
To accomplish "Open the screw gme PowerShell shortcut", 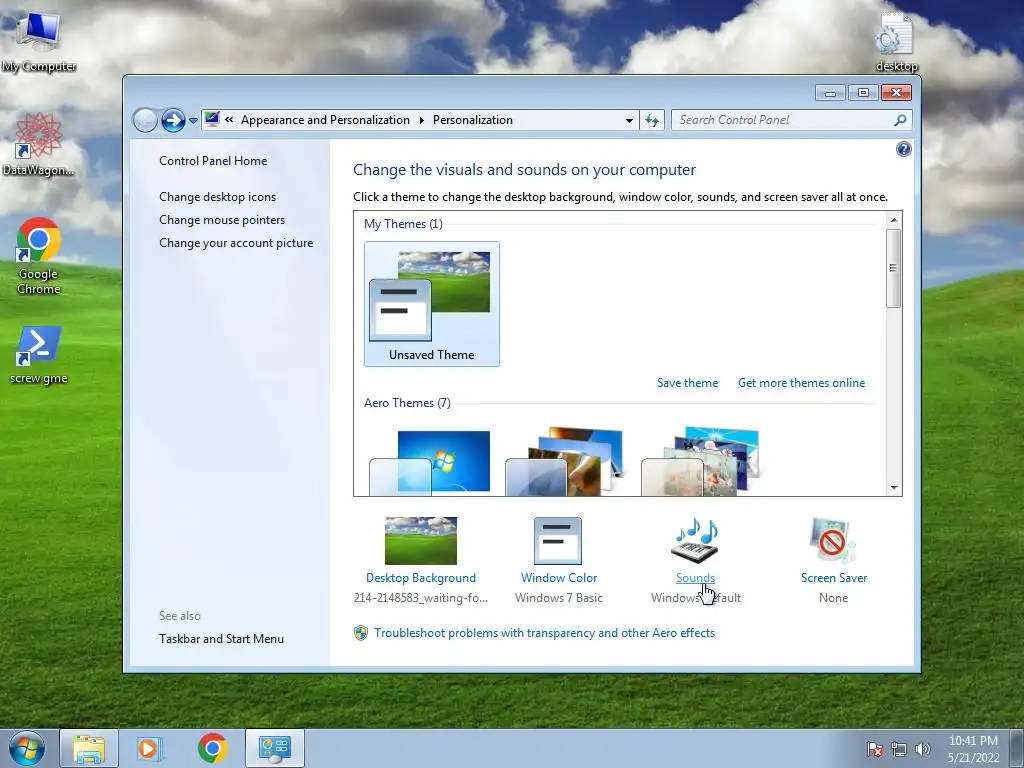I will (x=39, y=356).
